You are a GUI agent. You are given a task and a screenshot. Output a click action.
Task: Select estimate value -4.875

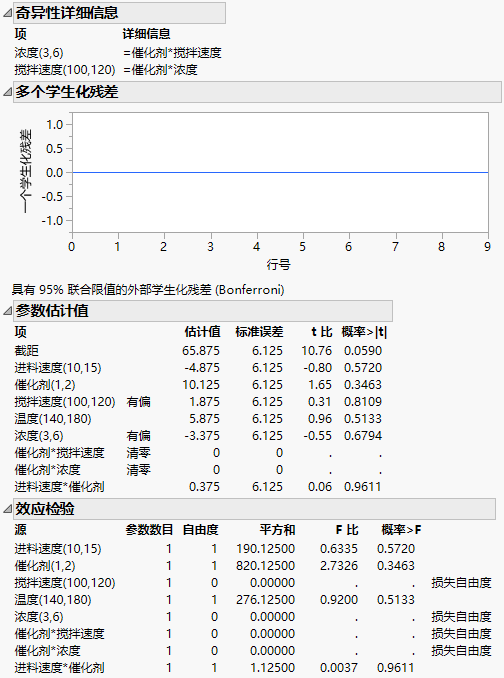point(202,368)
